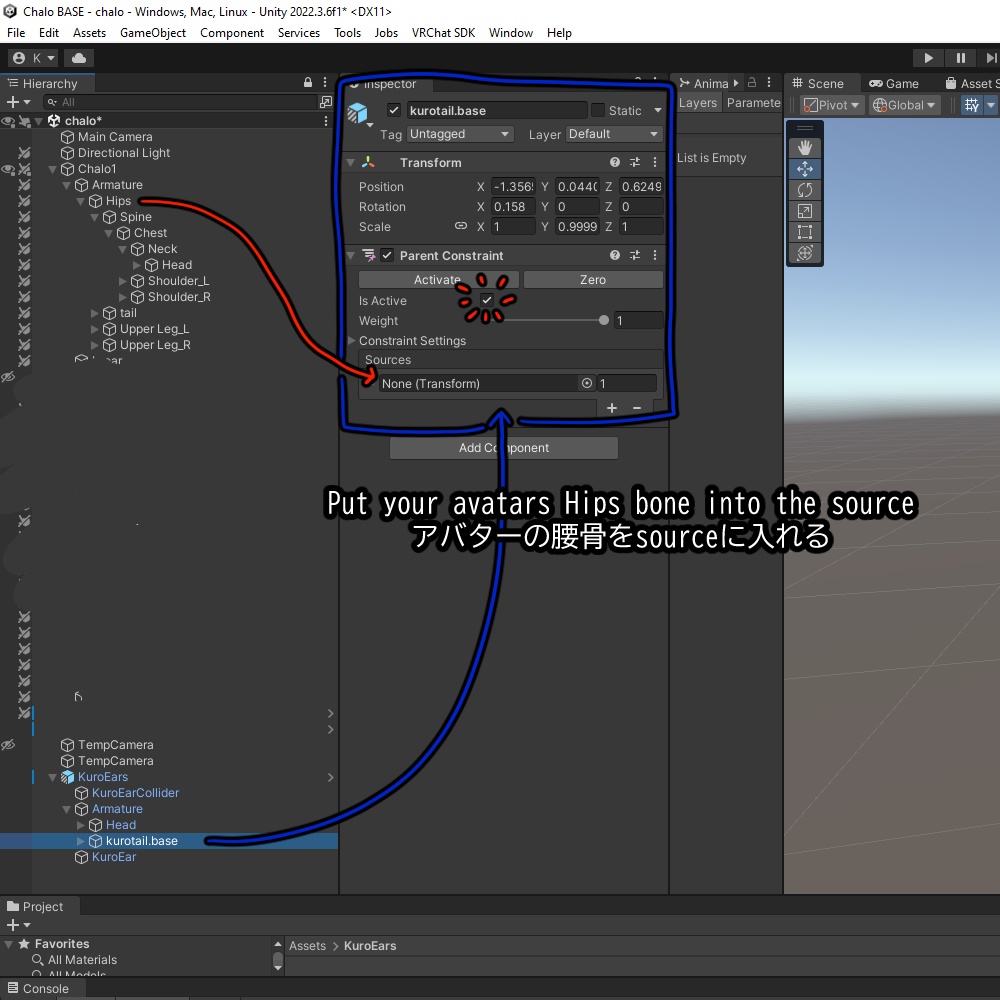This screenshot has height=1000, width=1000.
Task: Toggle constrained scale proportions link
Action: pos(460,226)
